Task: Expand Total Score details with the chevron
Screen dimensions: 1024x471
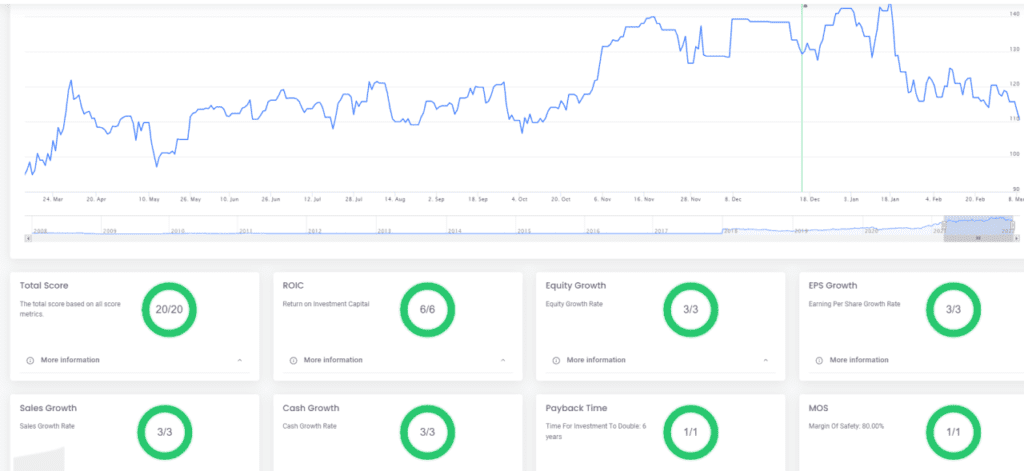Action: click(x=239, y=360)
